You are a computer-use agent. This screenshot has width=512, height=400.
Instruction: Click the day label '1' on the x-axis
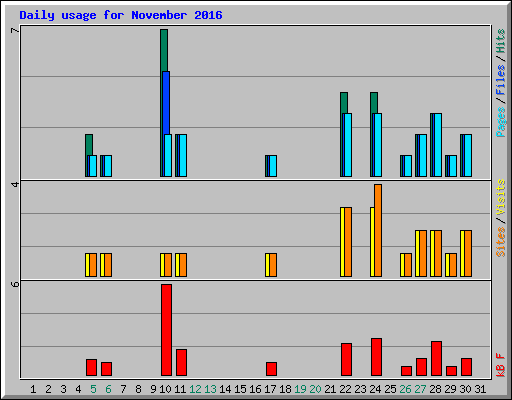coord(33,389)
